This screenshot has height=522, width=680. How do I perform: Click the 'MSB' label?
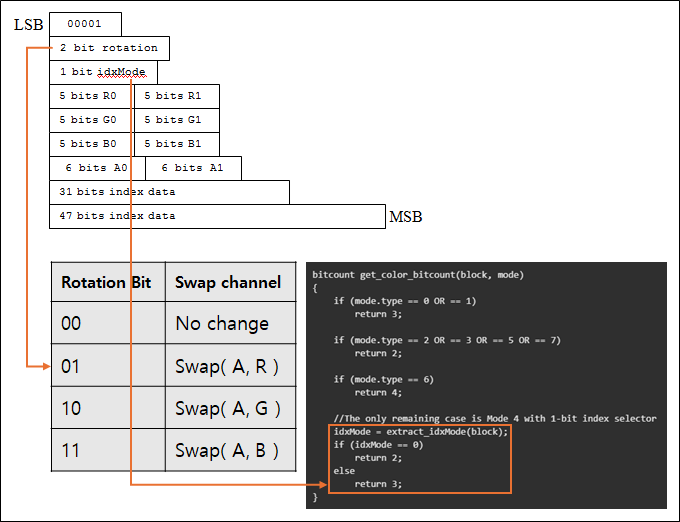click(405, 217)
